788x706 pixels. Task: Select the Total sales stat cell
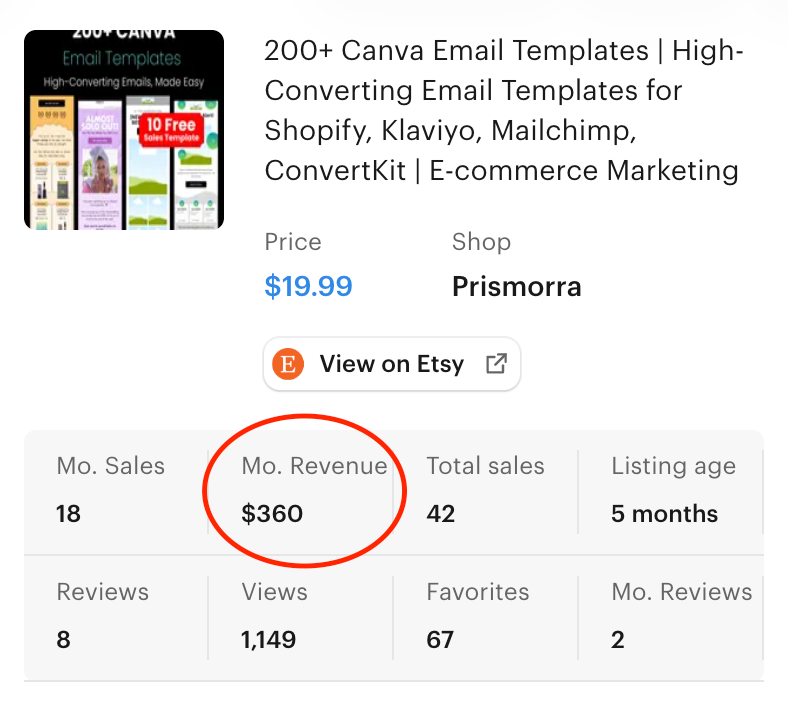tap(485, 490)
